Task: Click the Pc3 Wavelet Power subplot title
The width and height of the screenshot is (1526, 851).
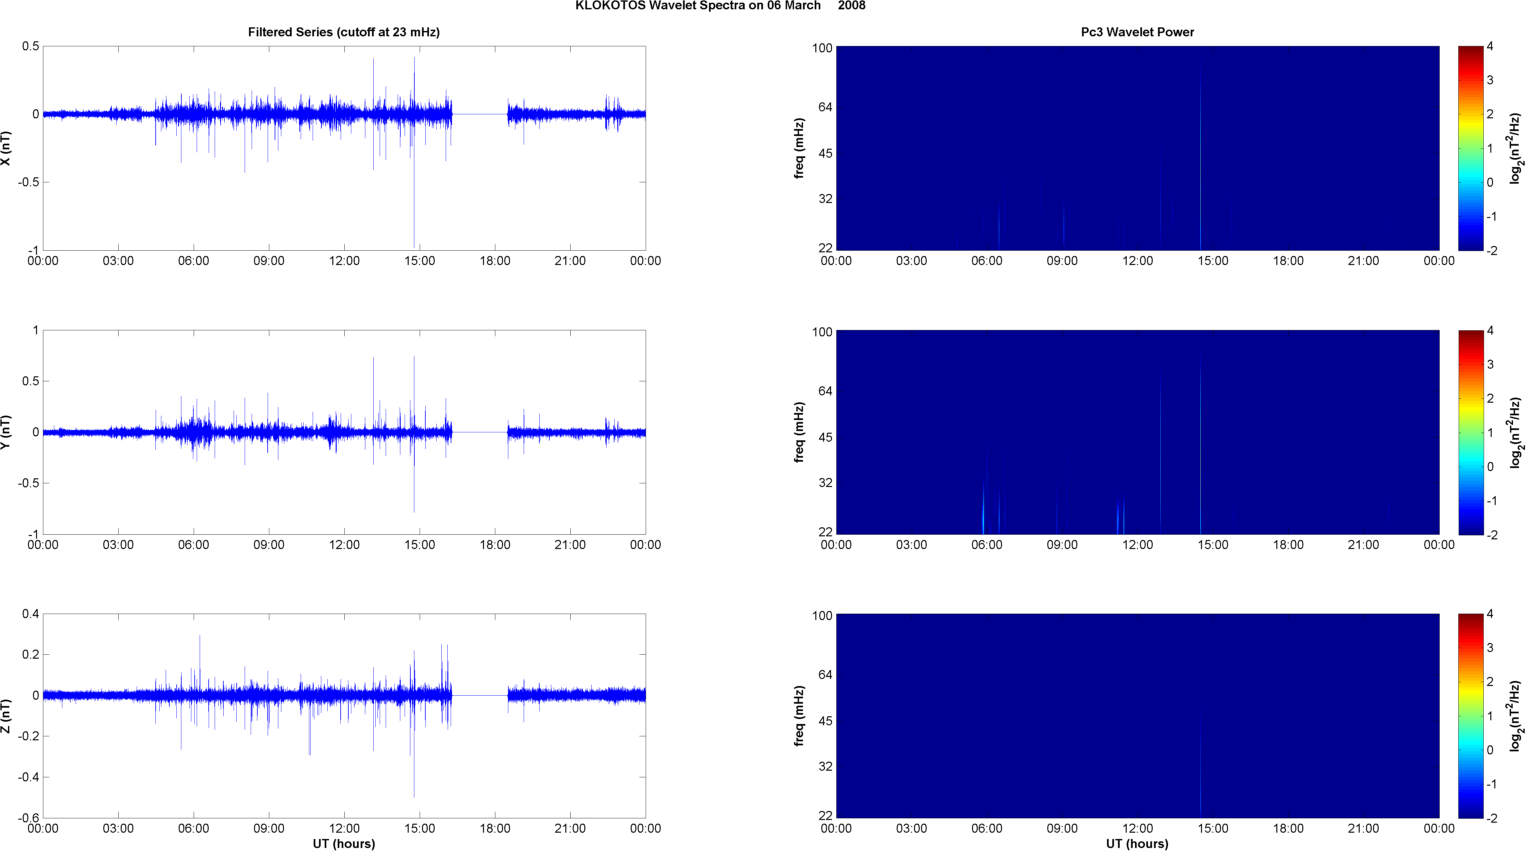Action: click(x=1137, y=32)
